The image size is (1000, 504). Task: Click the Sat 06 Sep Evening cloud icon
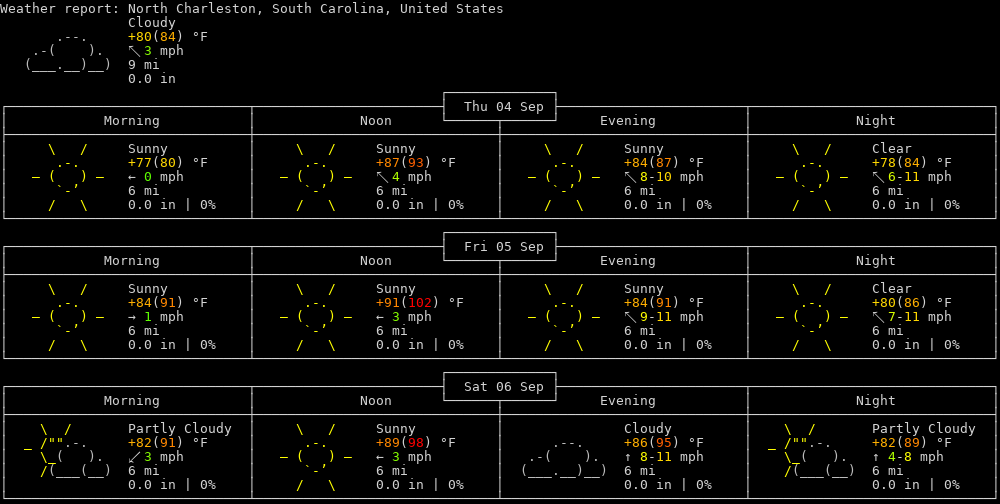click(x=564, y=457)
